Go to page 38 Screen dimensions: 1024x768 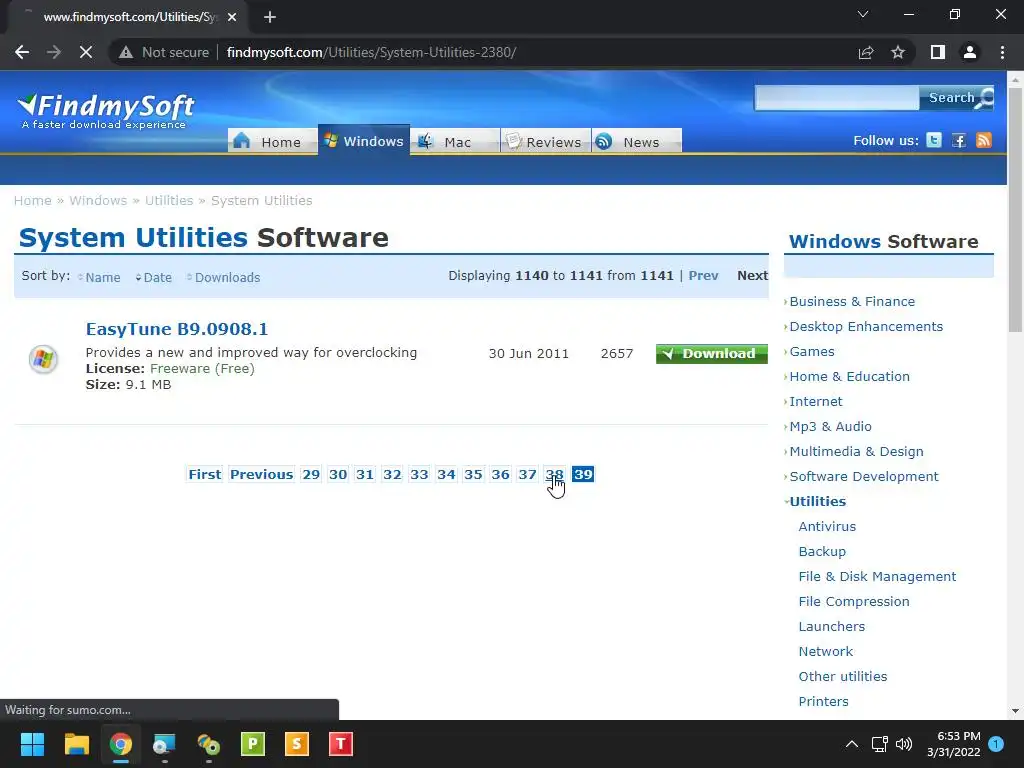554,474
